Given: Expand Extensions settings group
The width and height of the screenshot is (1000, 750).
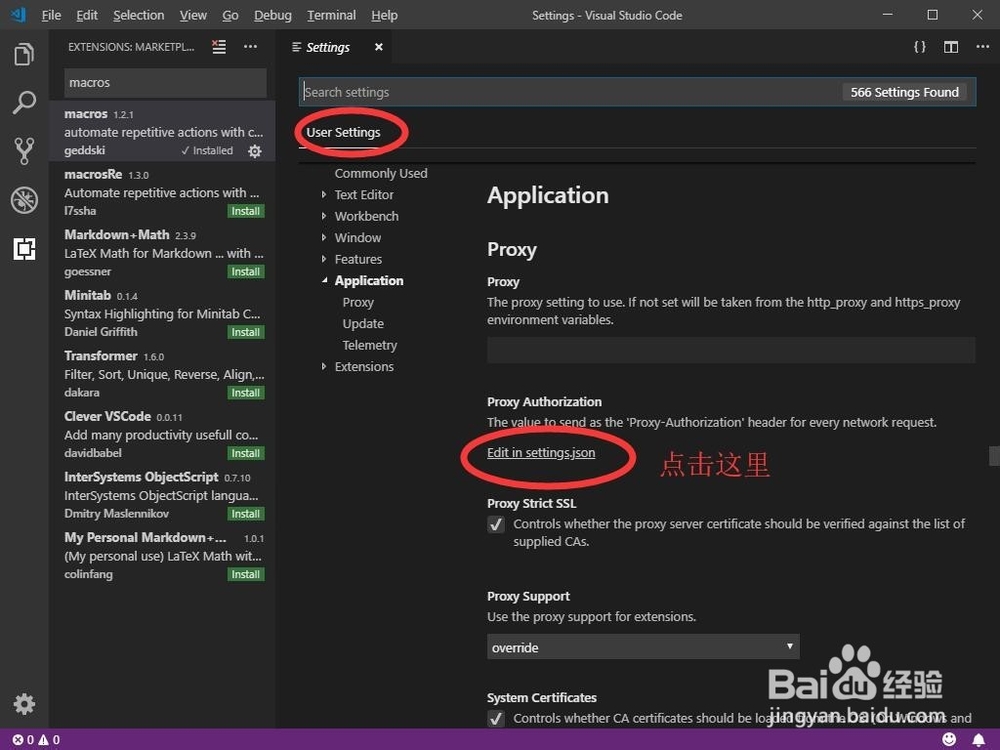Looking at the screenshot, I should pyautogui.click(x=324, y=366).
